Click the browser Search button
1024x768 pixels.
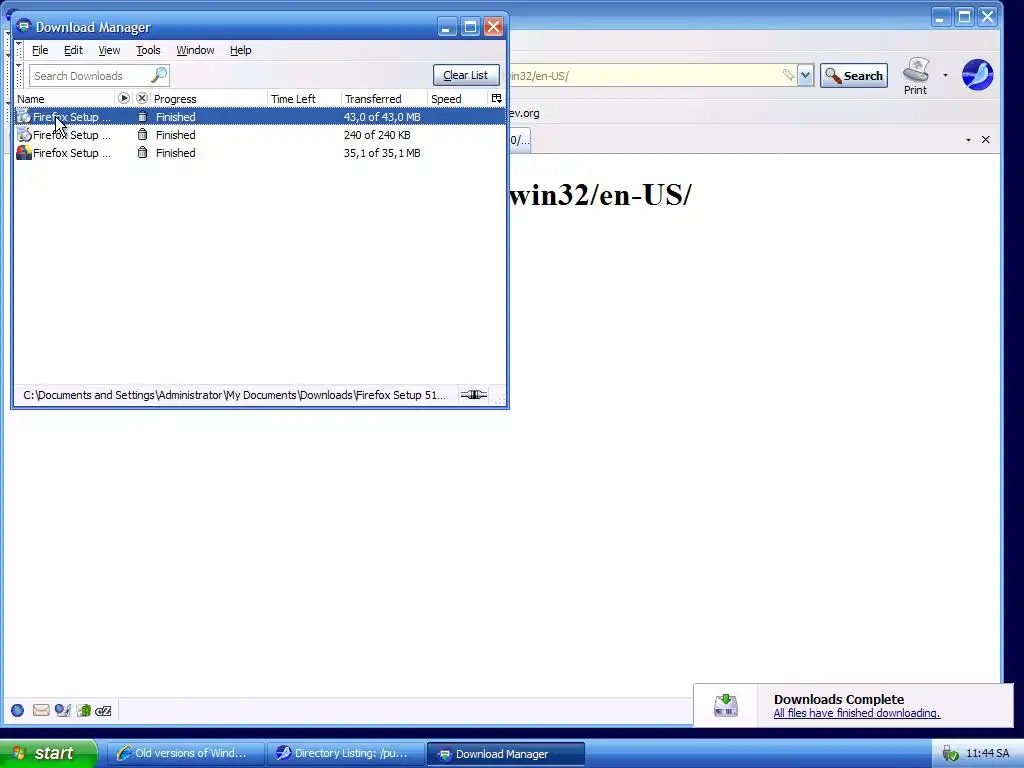(854, 75)
